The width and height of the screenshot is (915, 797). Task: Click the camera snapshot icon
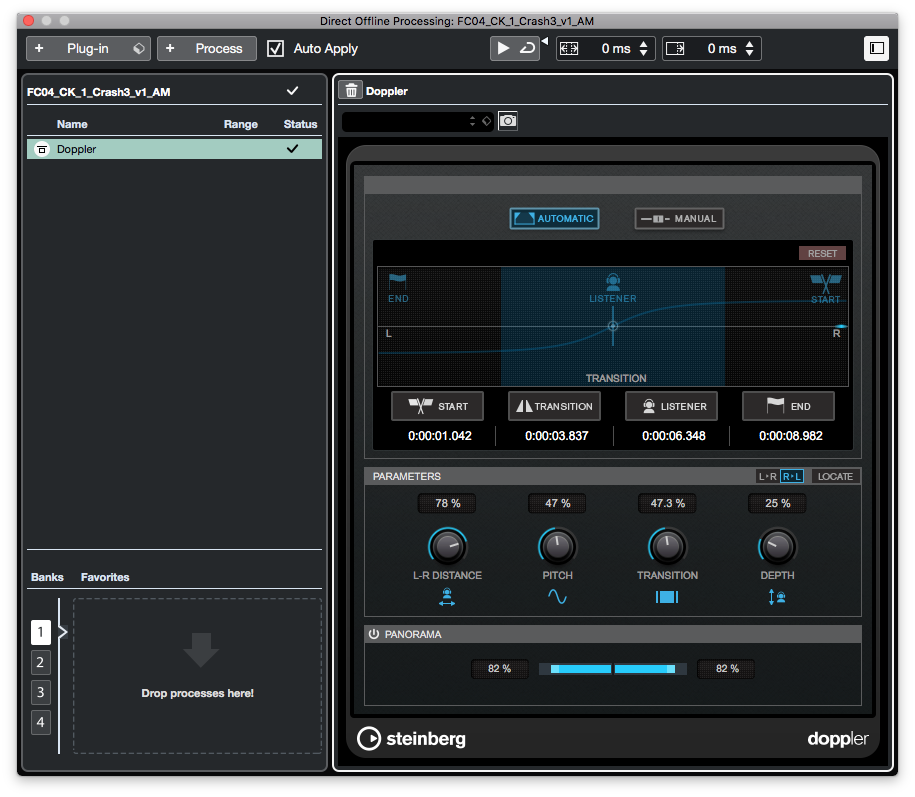[x=508, y=121]
